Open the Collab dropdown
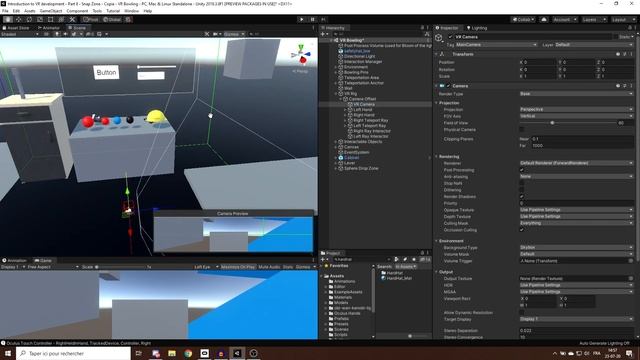The height and width of the screenshot is (360, 640). click(523, 19)
